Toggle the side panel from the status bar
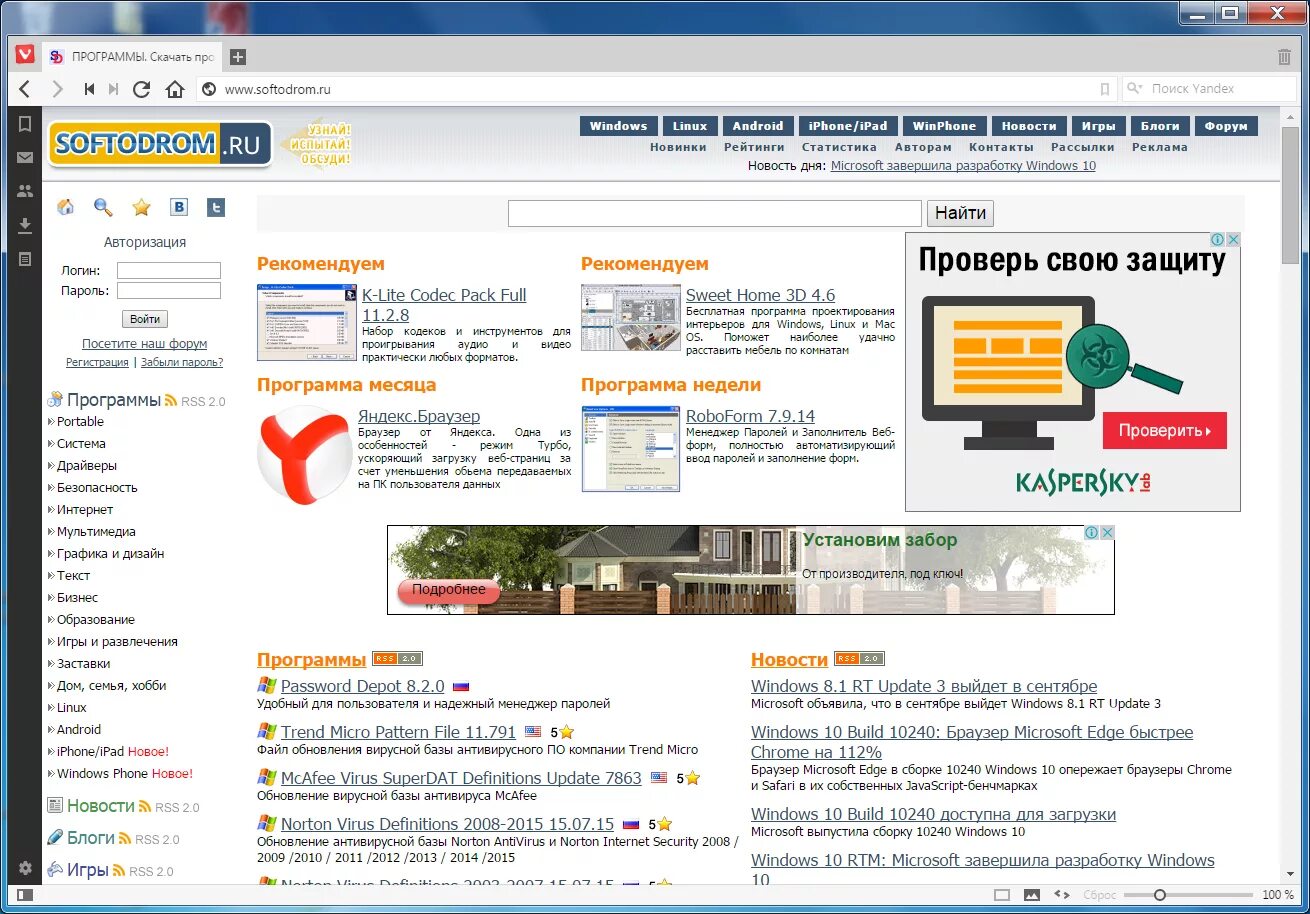The height and width of the screenshot is (914, 1310). click(25, 894)
